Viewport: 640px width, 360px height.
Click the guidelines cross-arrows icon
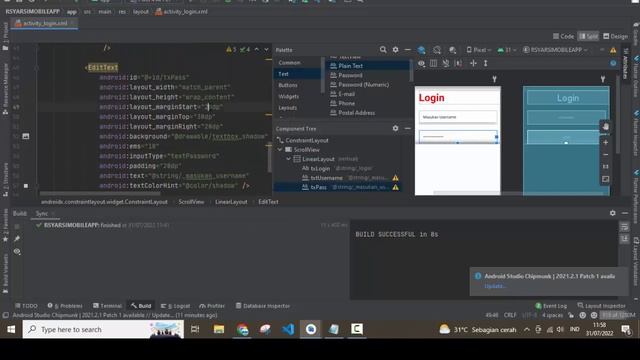point(473,63)
